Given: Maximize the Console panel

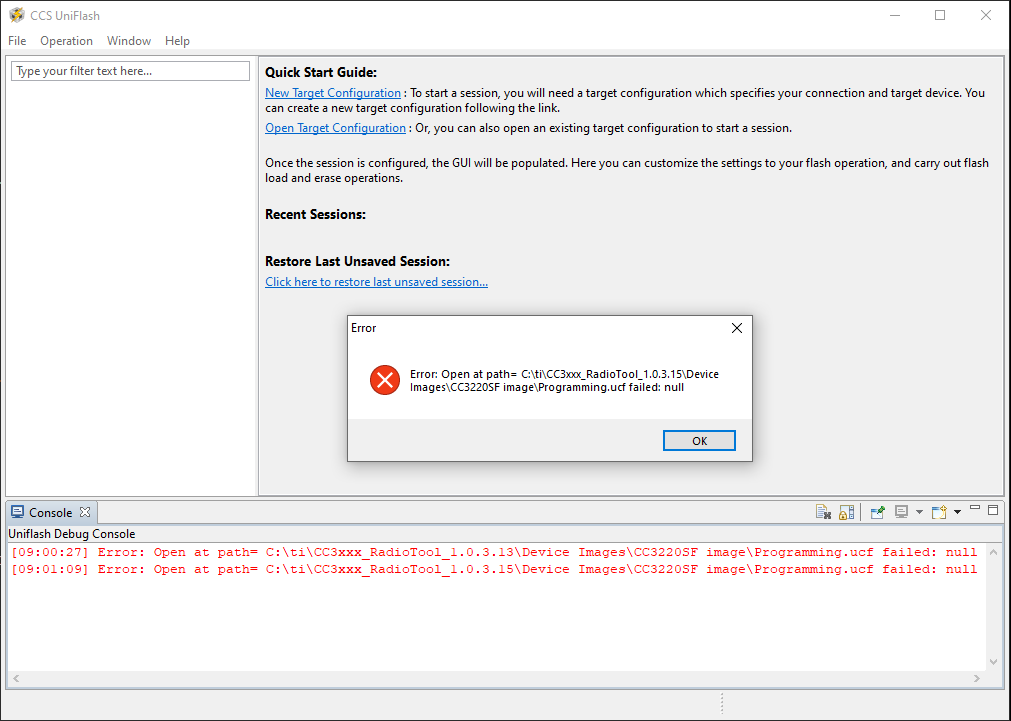Looking at the screenshot, I should coord(993,510).
